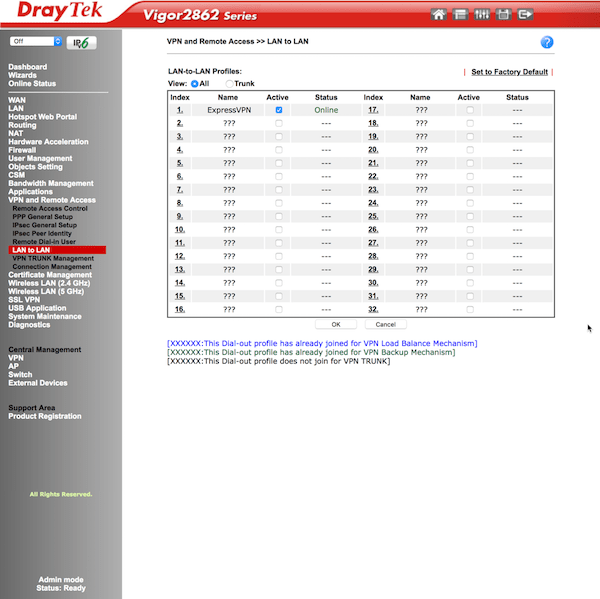Open the list view icon in header

click(460, 15)
